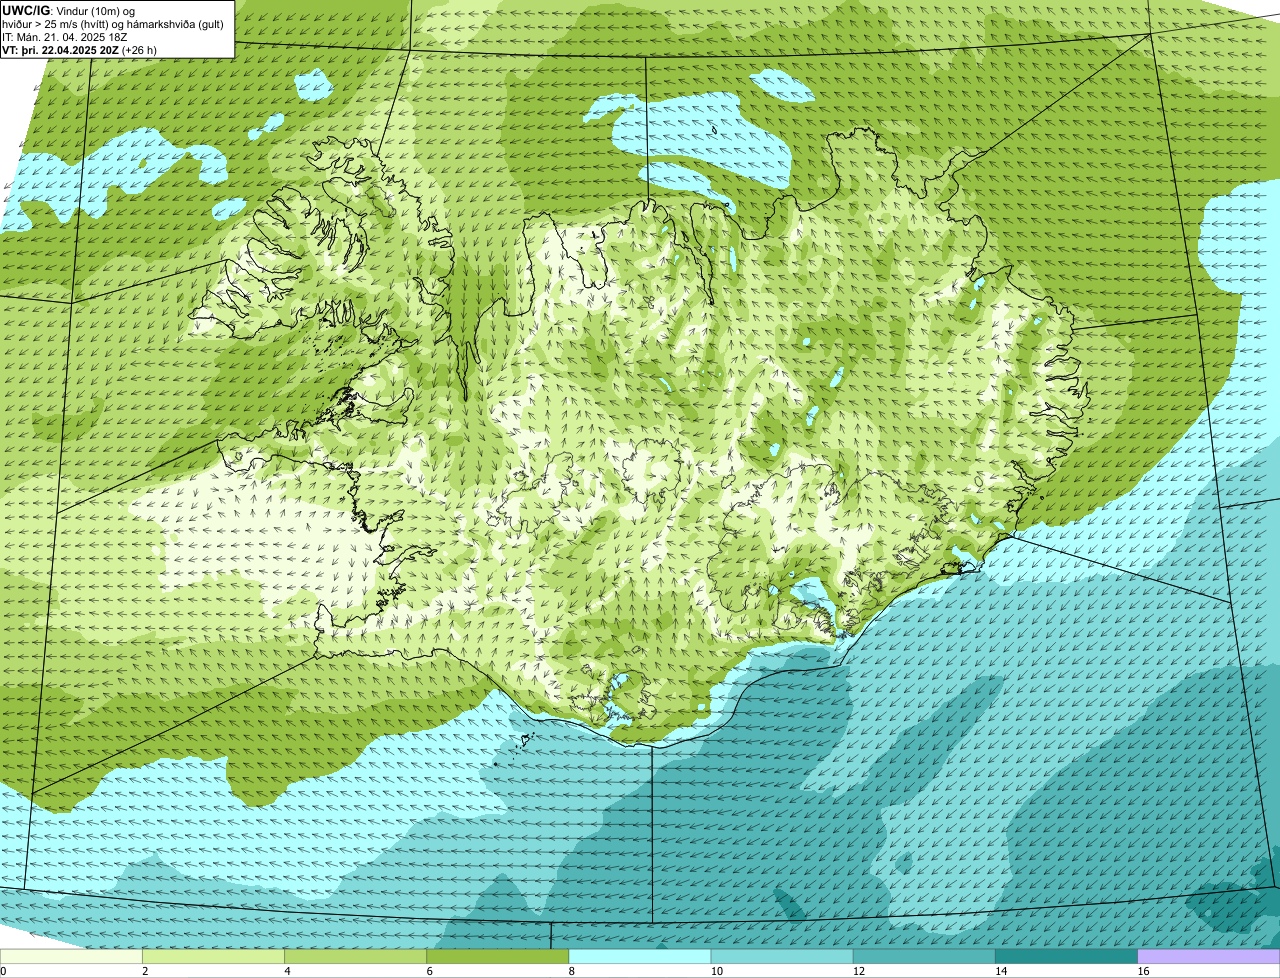Image resolution: width=1280 pixels, height=978 pixels.
Task: Click the title line 'UWC/IG: Vindur (10m) og'
Action: point(68,11)
